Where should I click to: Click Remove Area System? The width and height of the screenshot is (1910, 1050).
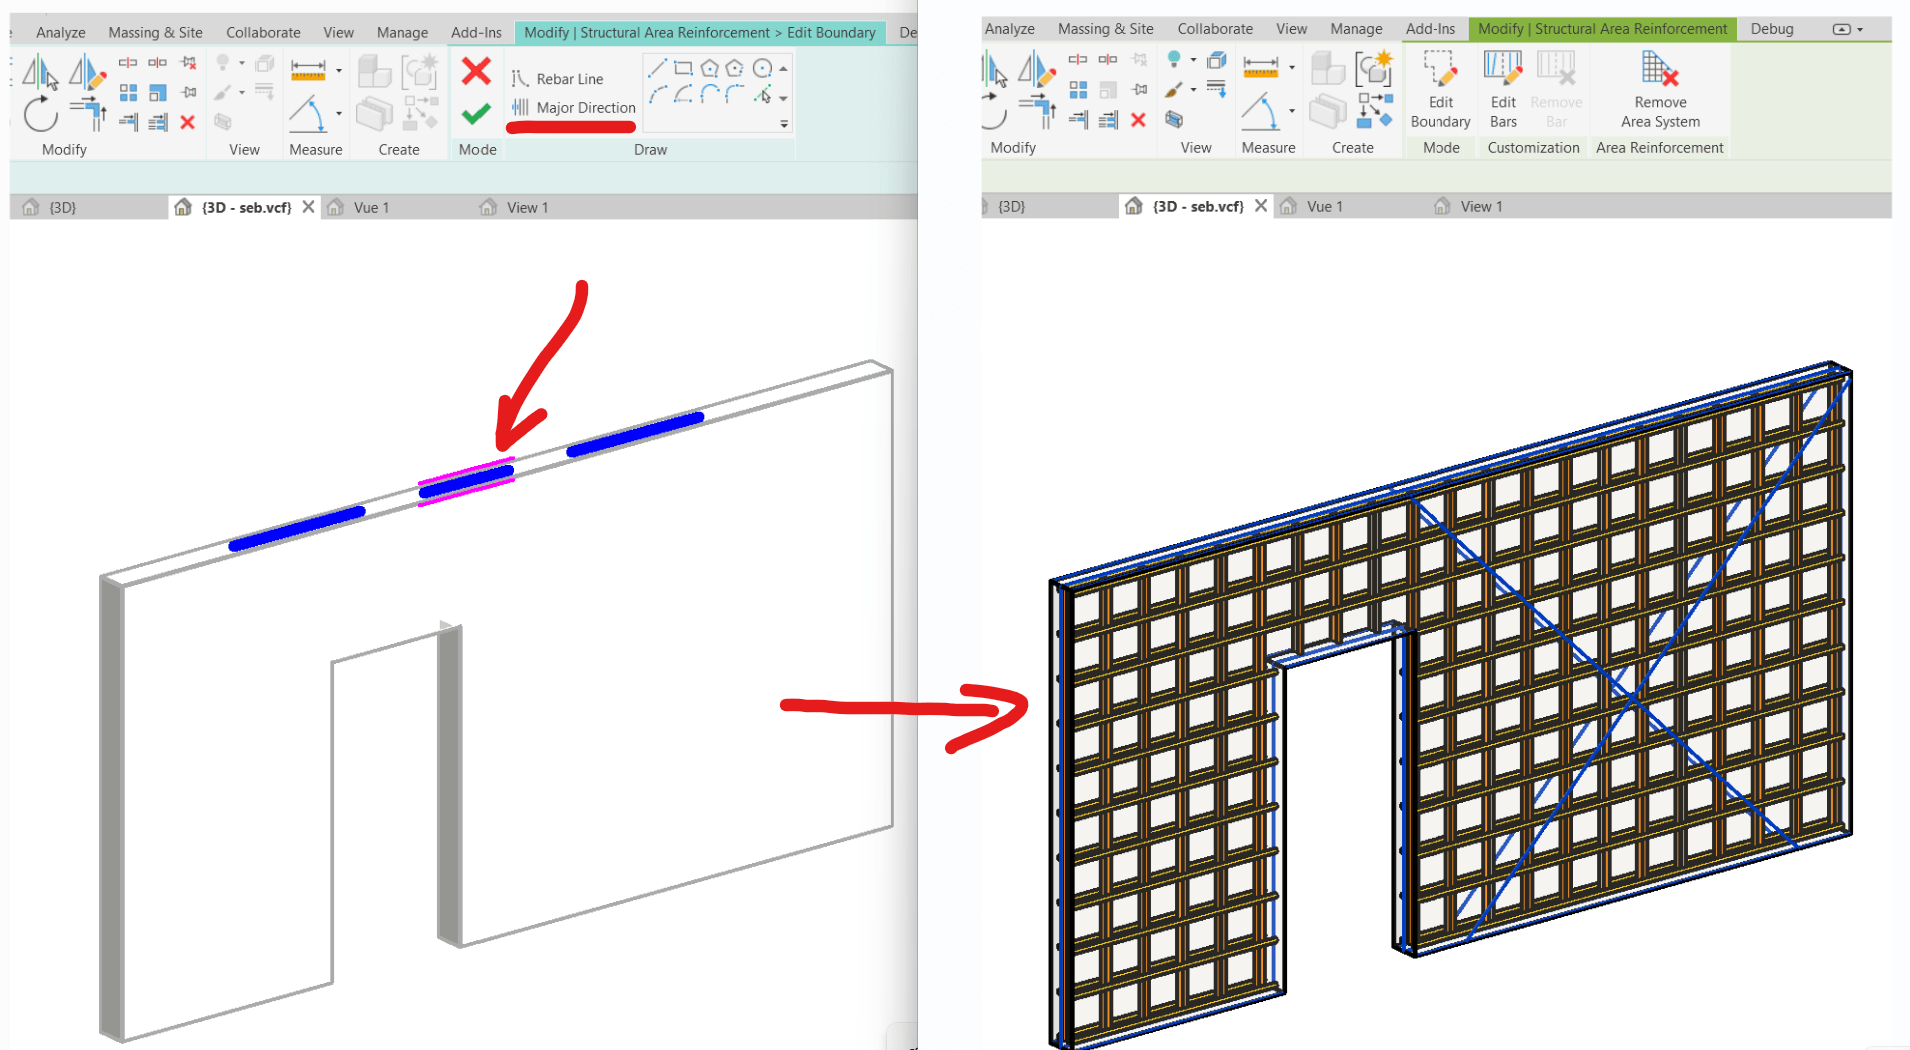coord(1659,90)
